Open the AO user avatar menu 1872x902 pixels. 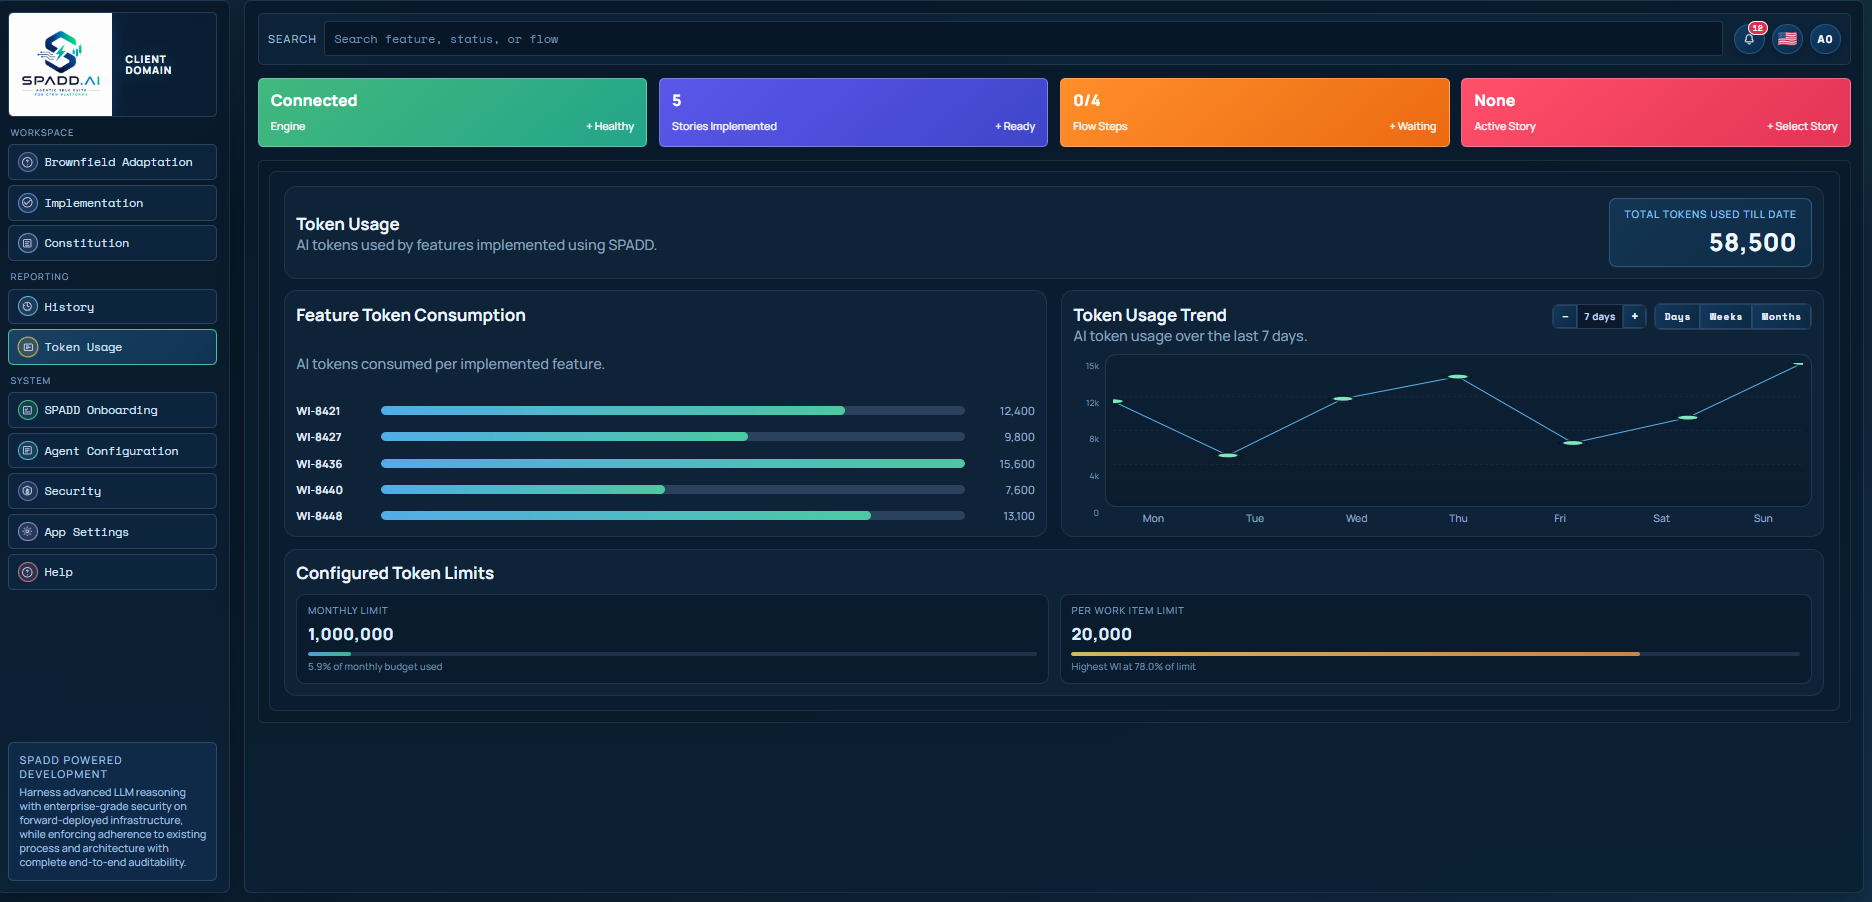tap(1825, 39)
